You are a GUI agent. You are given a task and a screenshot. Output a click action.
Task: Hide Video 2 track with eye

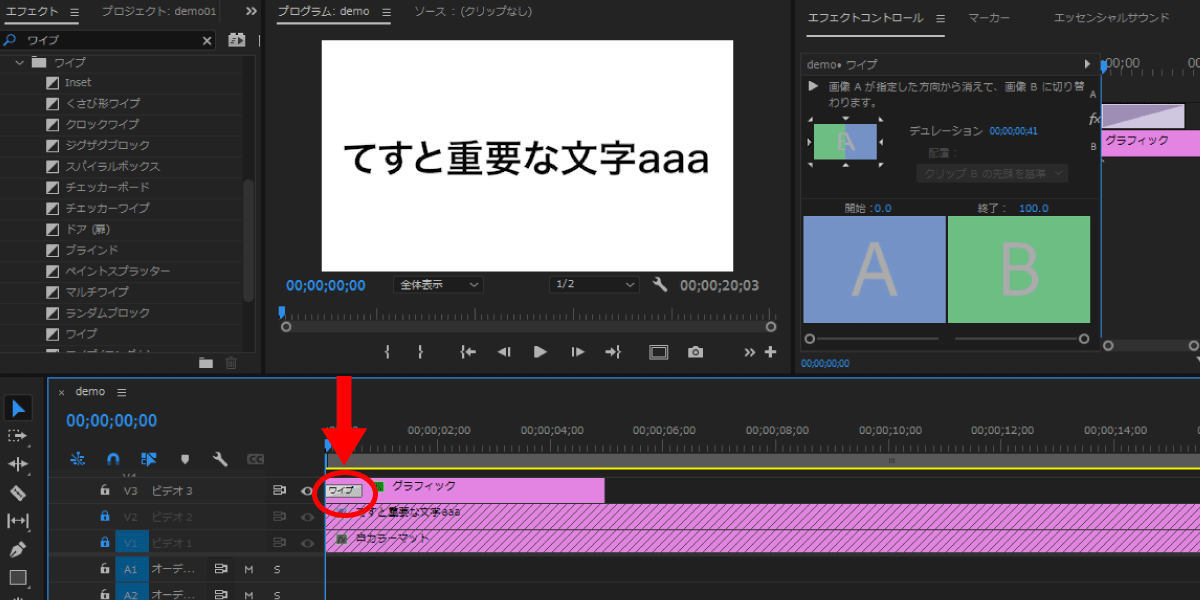coord(307,516)
